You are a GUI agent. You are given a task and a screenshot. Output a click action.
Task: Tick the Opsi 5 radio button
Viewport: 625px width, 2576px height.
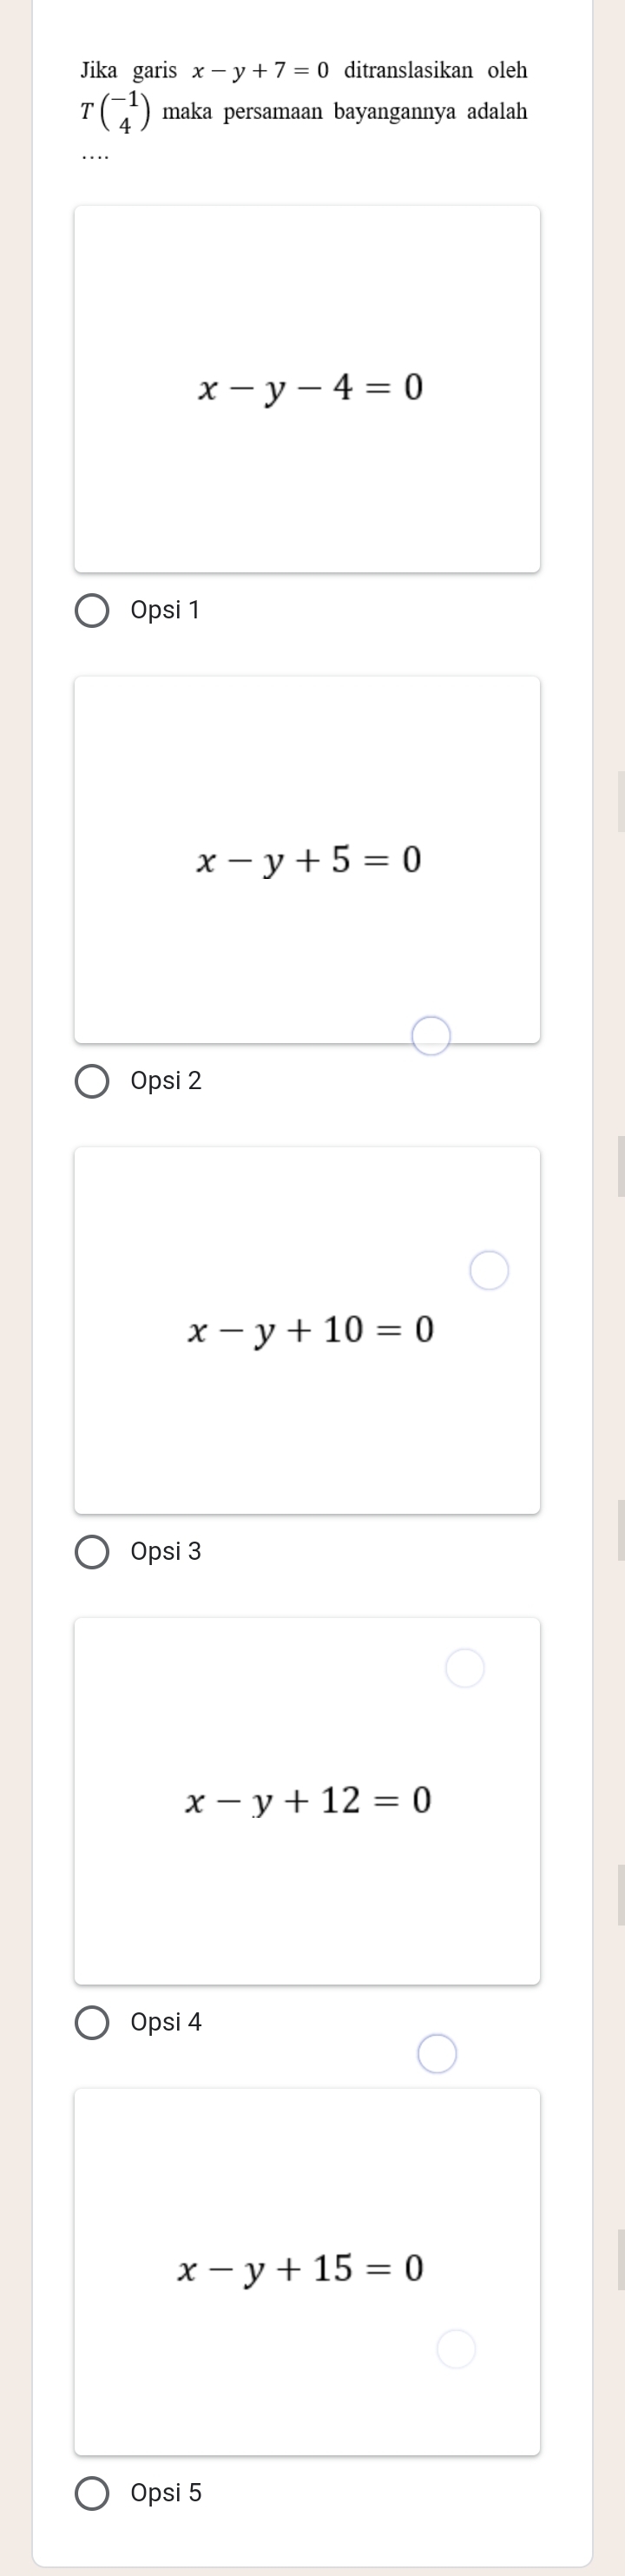click(93, 2494)
